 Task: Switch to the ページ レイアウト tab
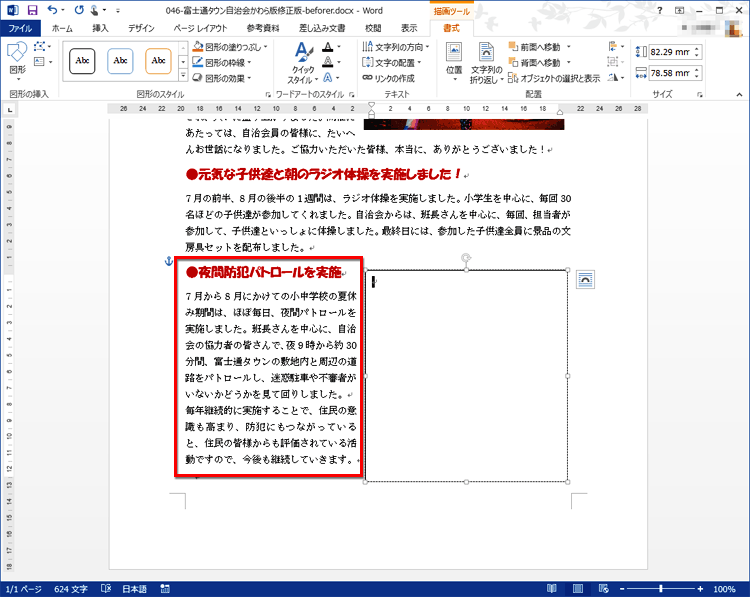click(200, 28)
